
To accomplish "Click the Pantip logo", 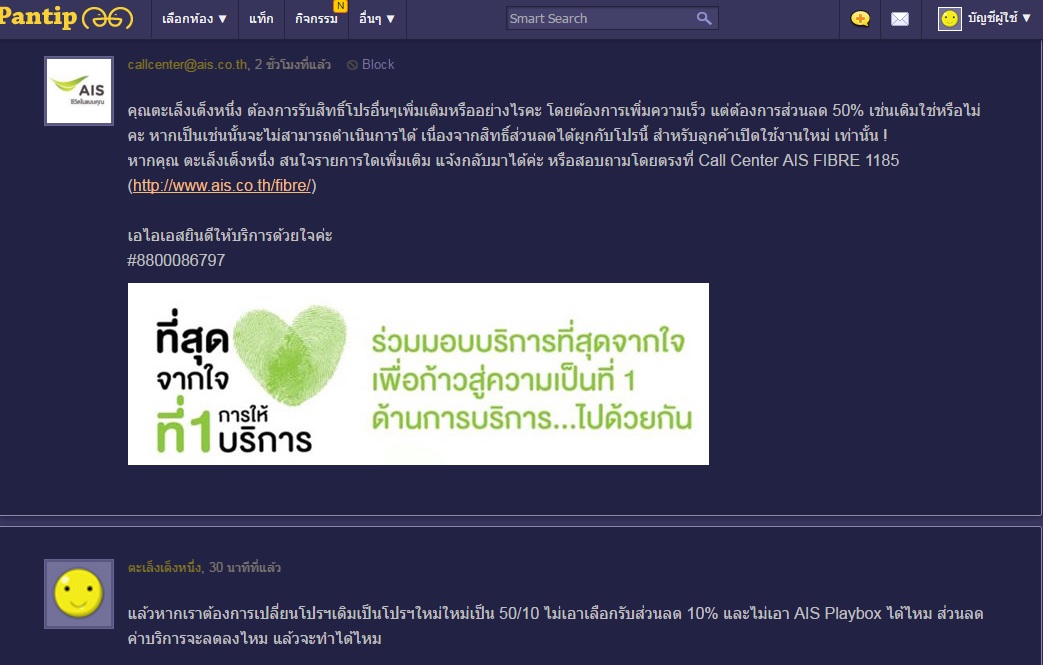I will click(65, 17).
